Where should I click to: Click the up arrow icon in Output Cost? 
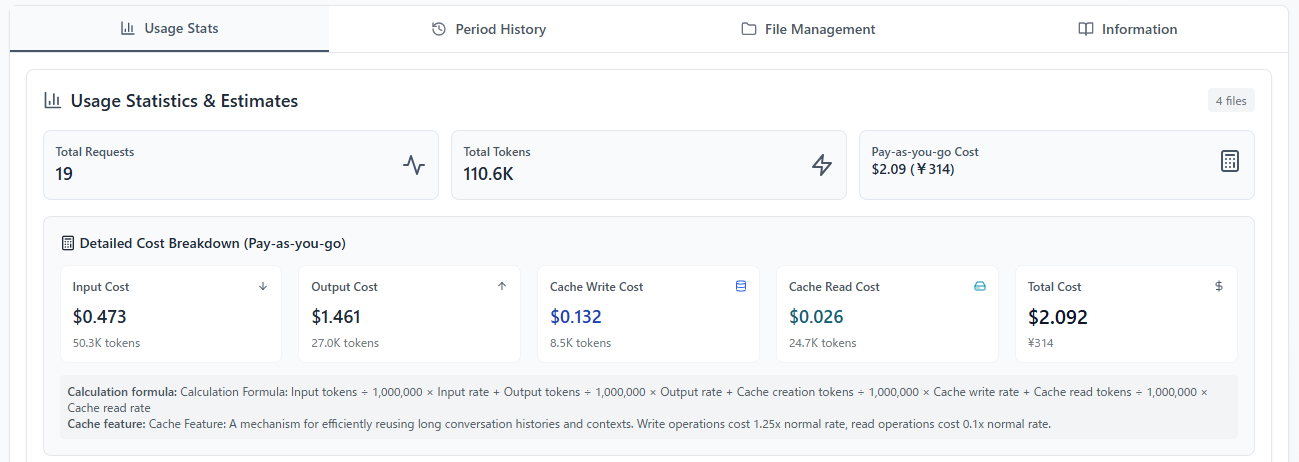point(502,286)
